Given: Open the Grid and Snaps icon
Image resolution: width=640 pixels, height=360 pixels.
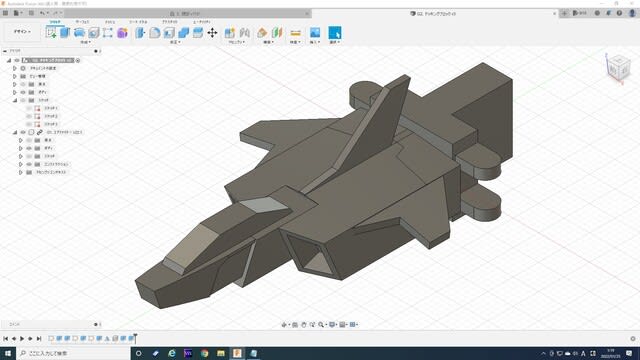Looking at the screenshot, I should point(342,324).
